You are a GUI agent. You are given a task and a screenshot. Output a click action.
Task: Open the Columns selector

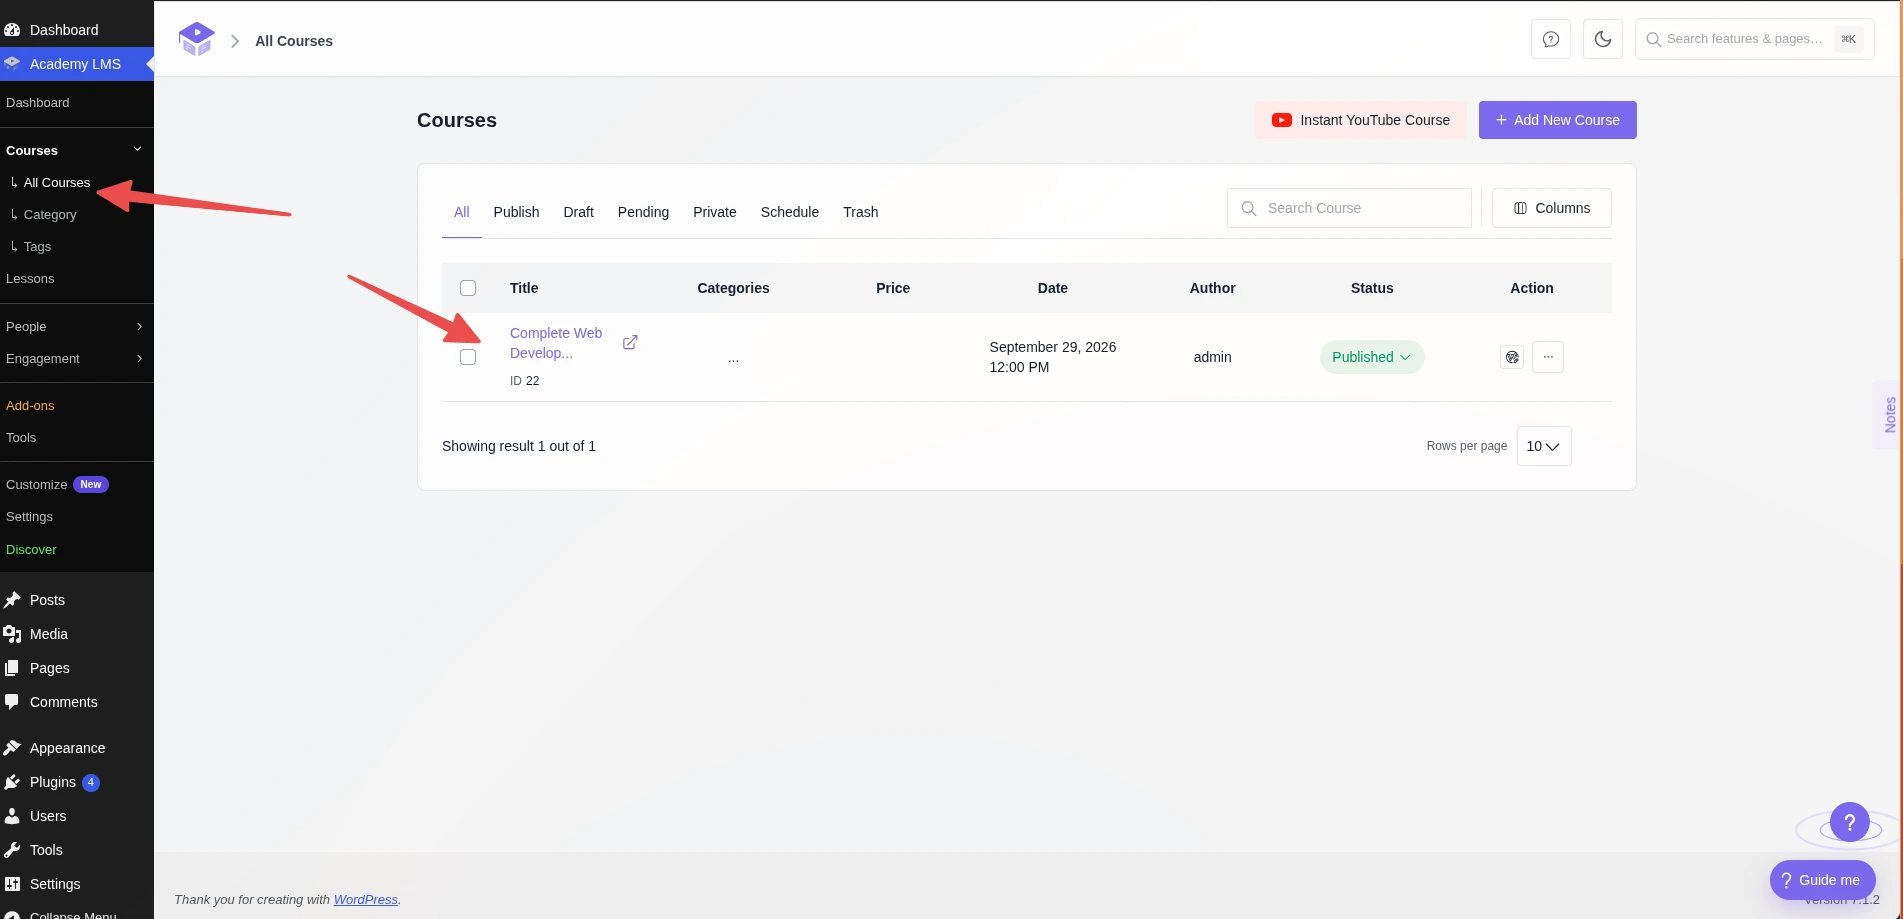[x=1552, y=208]
